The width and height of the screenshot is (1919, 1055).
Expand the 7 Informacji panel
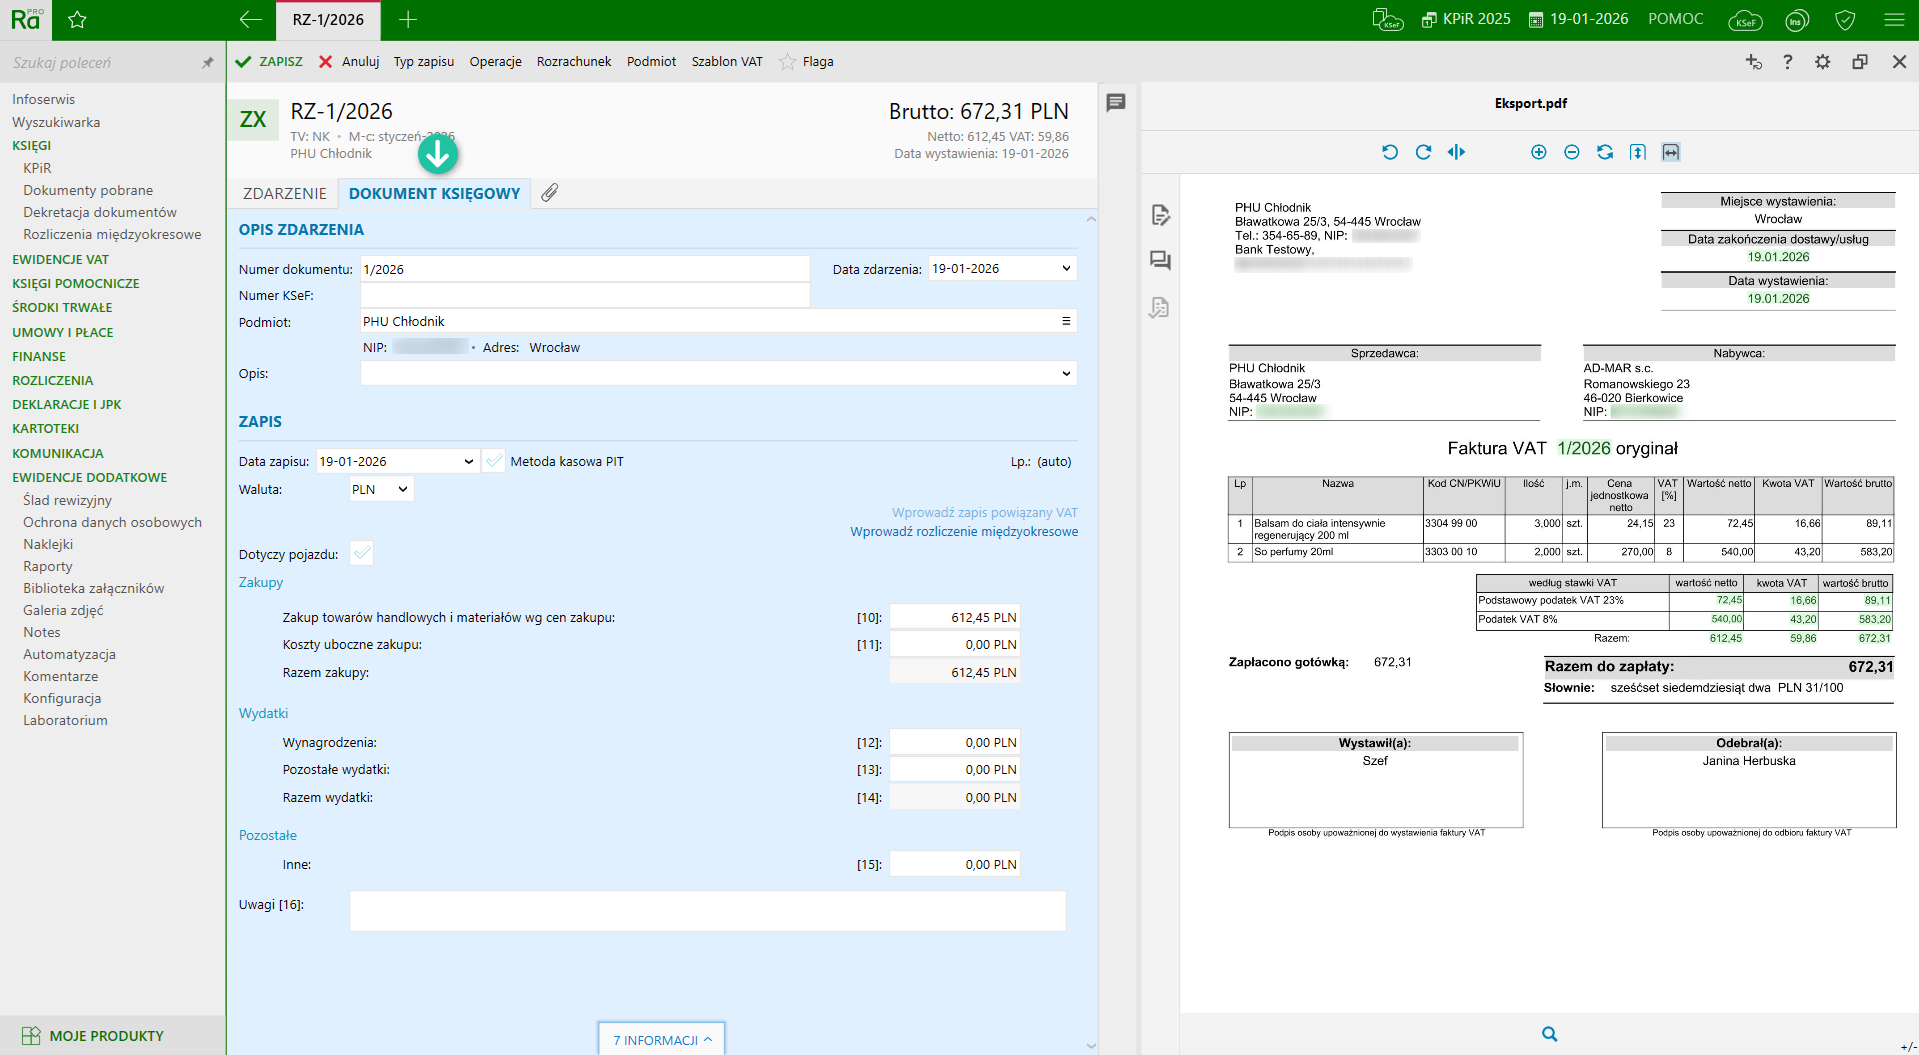662,1040
